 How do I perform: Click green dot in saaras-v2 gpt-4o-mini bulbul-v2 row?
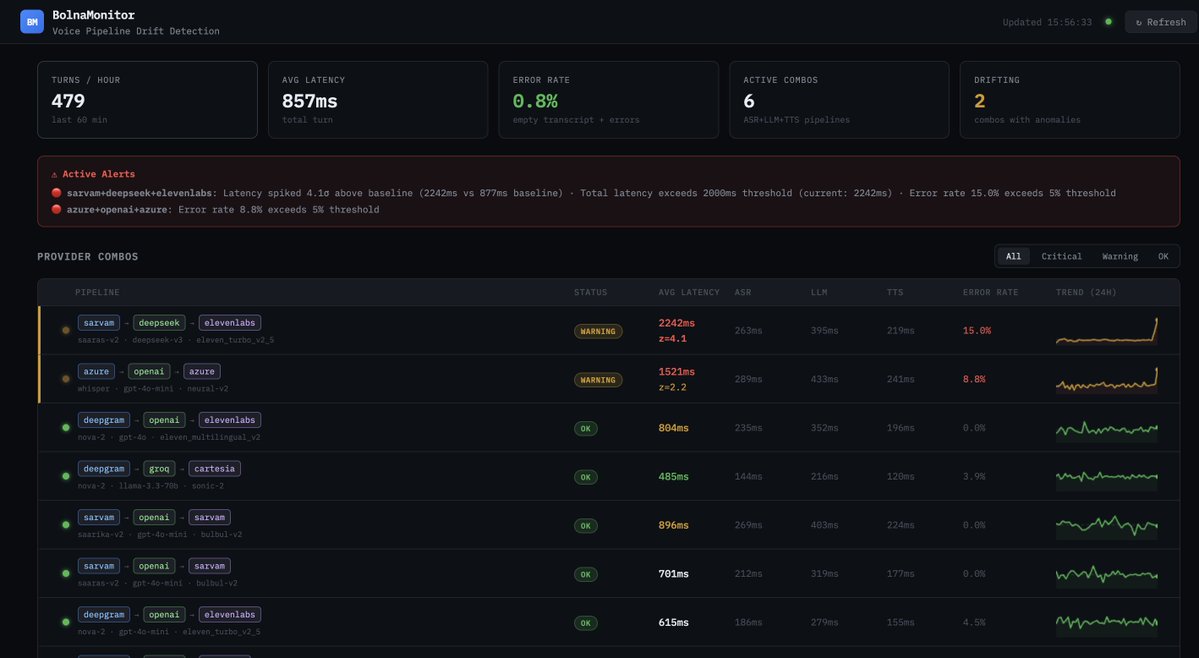66,574
